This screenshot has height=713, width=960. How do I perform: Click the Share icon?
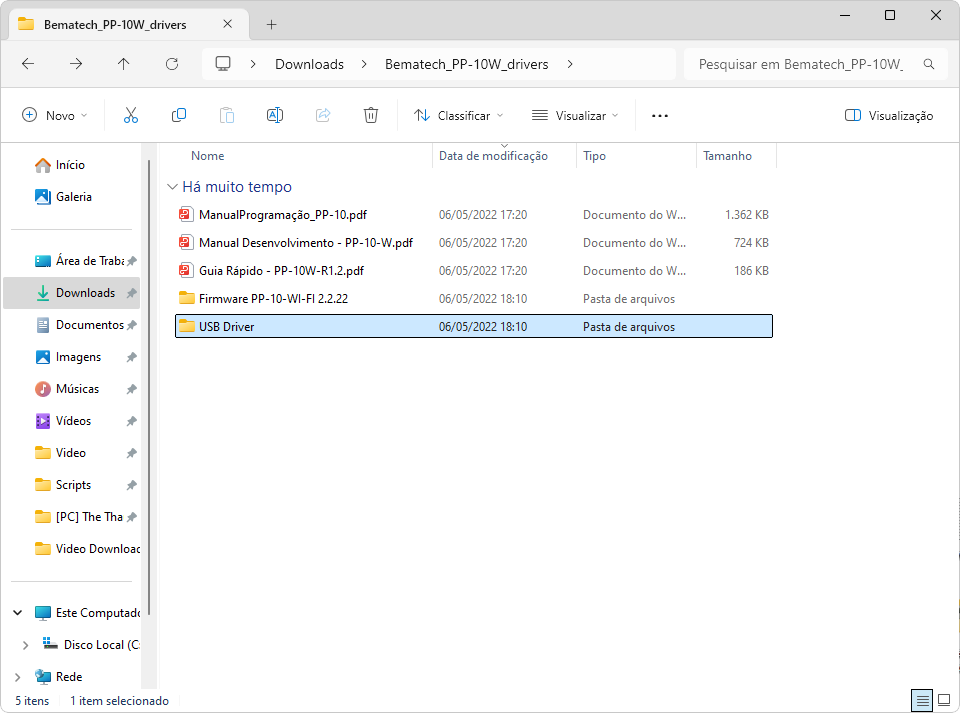323,115
